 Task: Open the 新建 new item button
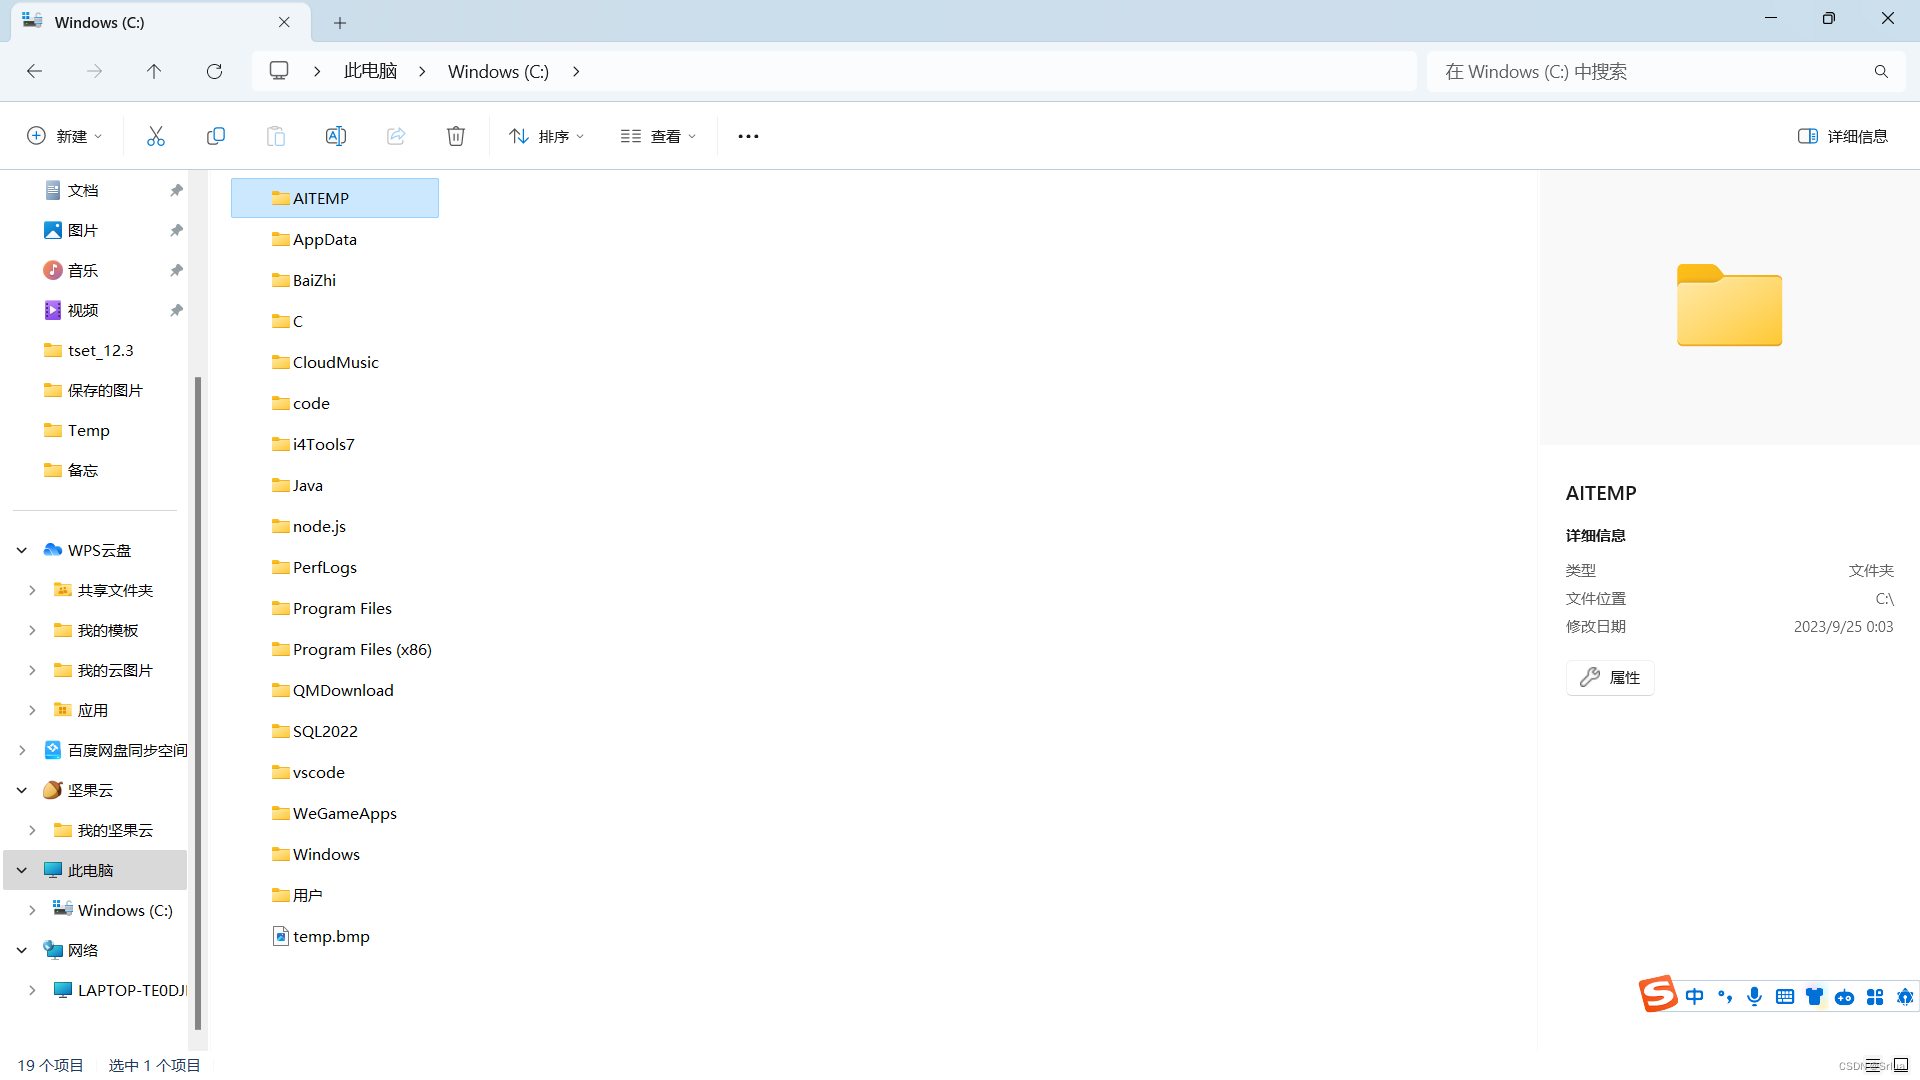(x=64, y=136)
